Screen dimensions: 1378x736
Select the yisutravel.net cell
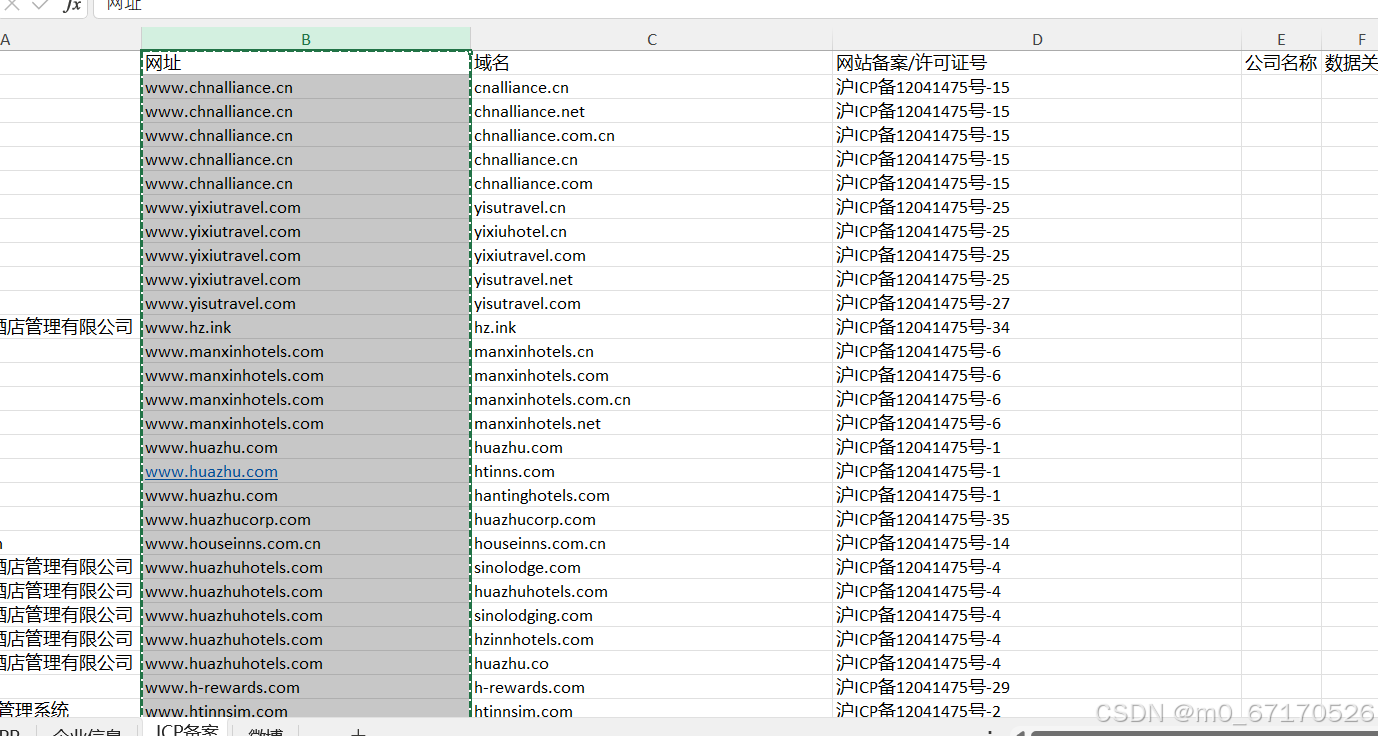(652, 279)
